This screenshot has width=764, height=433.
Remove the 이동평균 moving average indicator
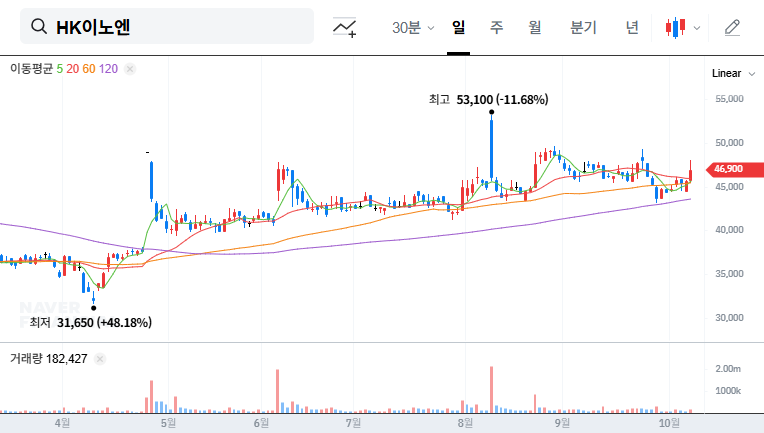[130, 69]
